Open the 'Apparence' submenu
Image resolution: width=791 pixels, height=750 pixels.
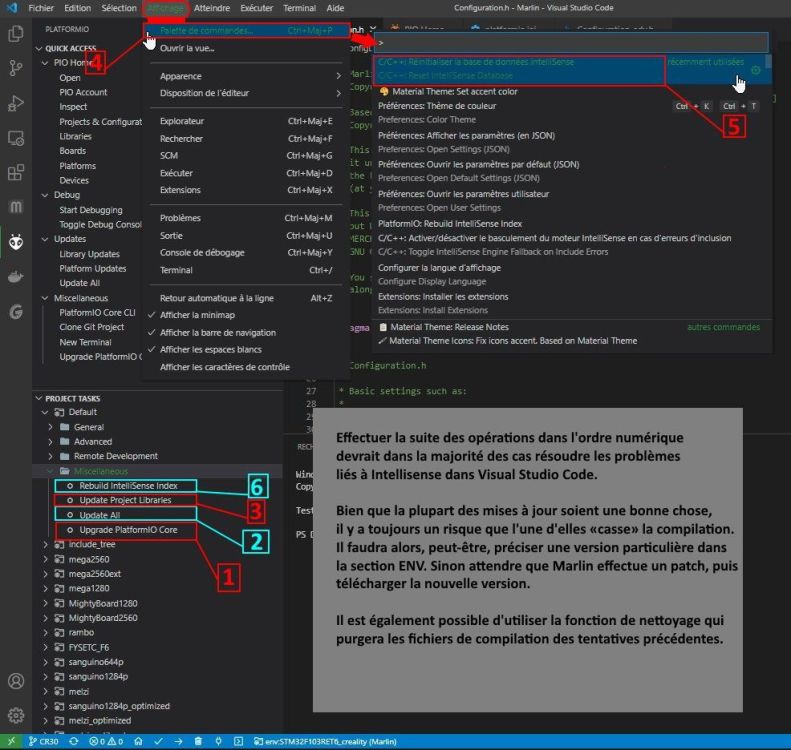pos(247,76)
